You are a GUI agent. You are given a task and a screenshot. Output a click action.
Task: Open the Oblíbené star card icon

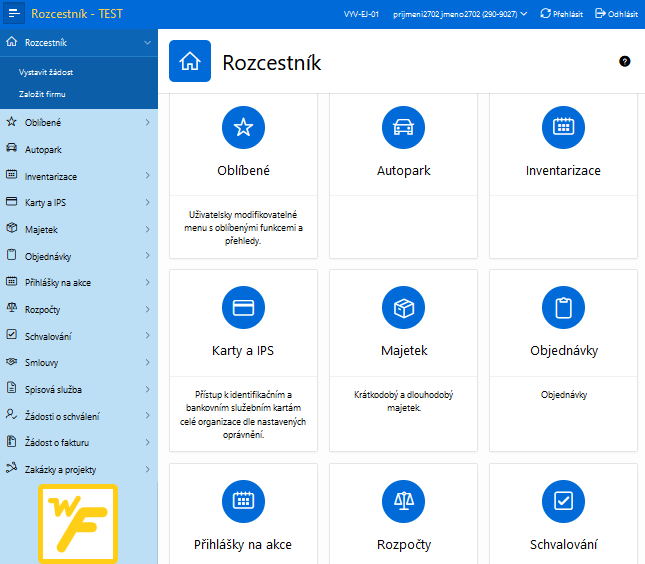point(244,128)
